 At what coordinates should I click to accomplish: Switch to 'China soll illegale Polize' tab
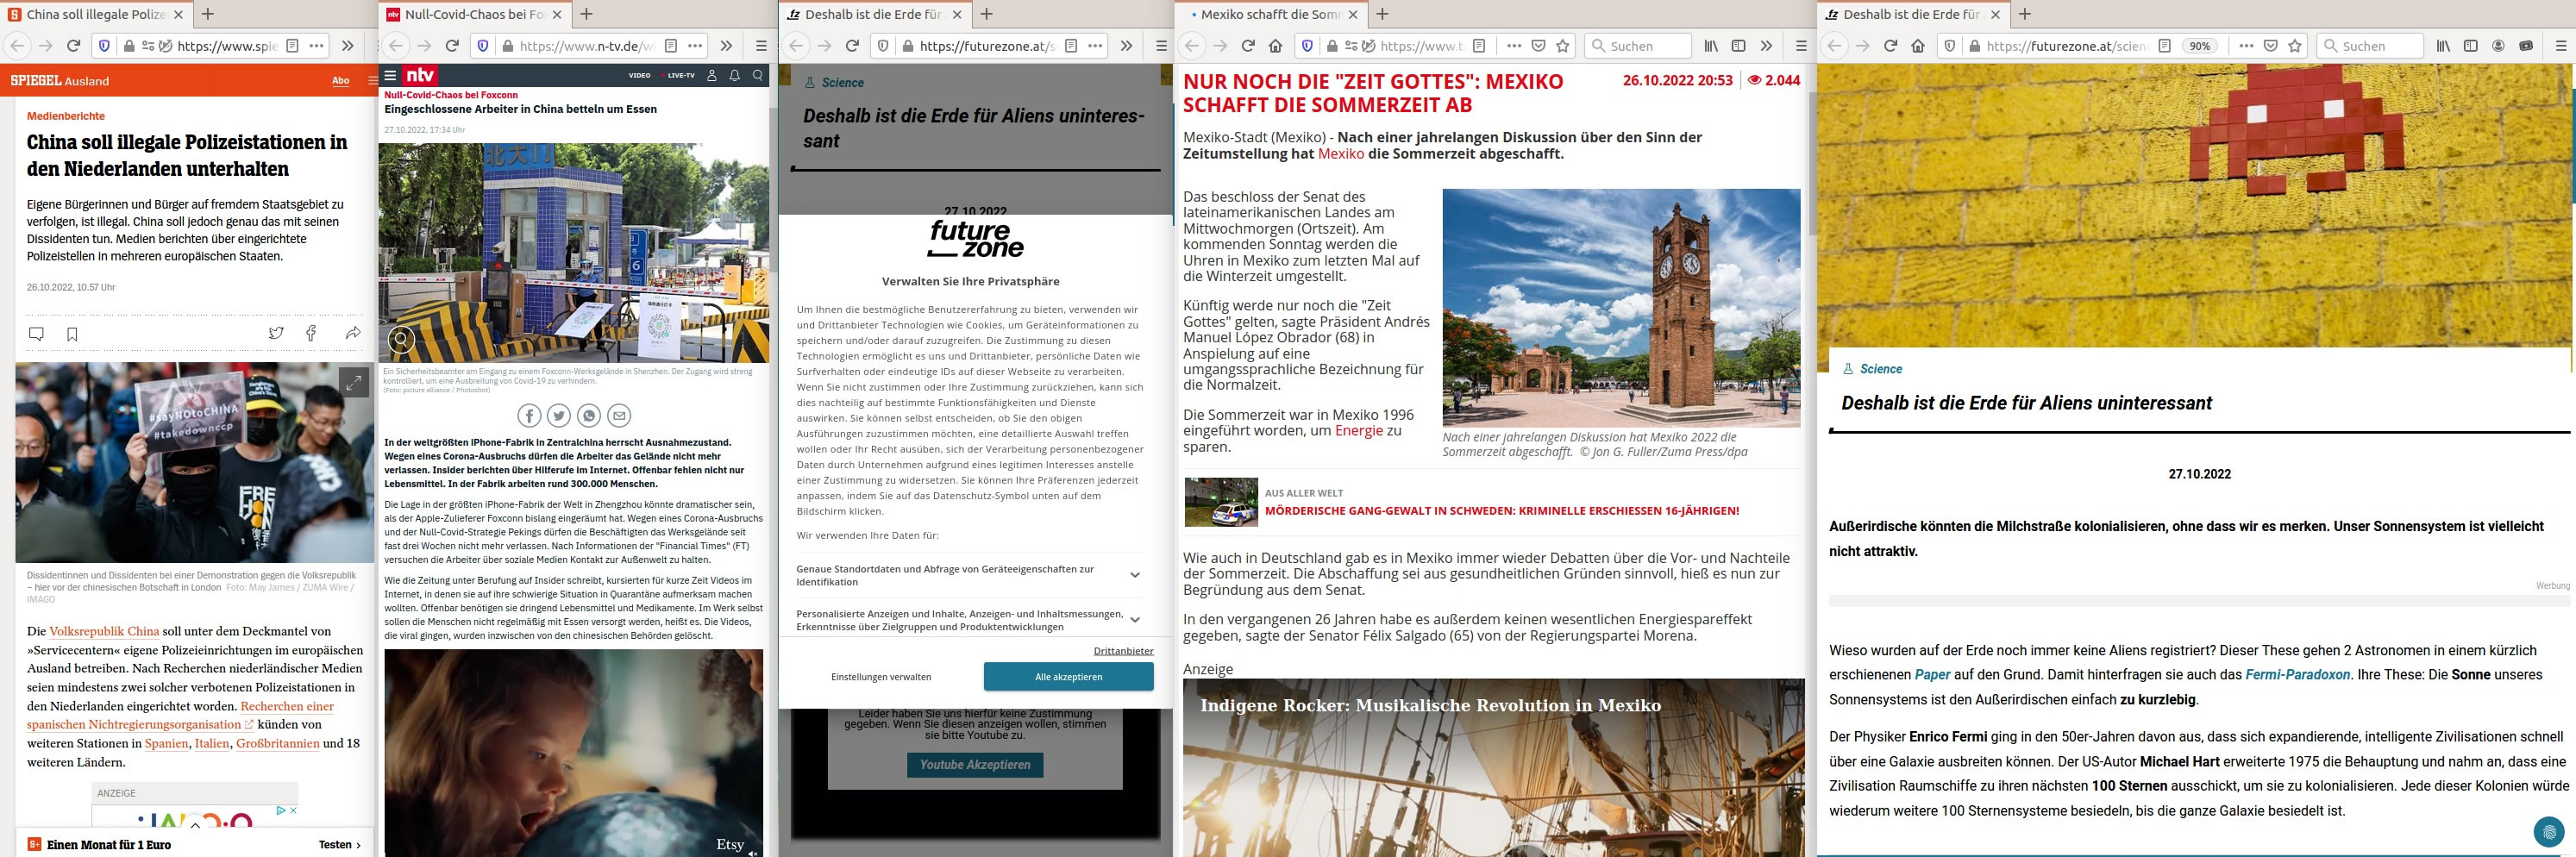[95, 14]
